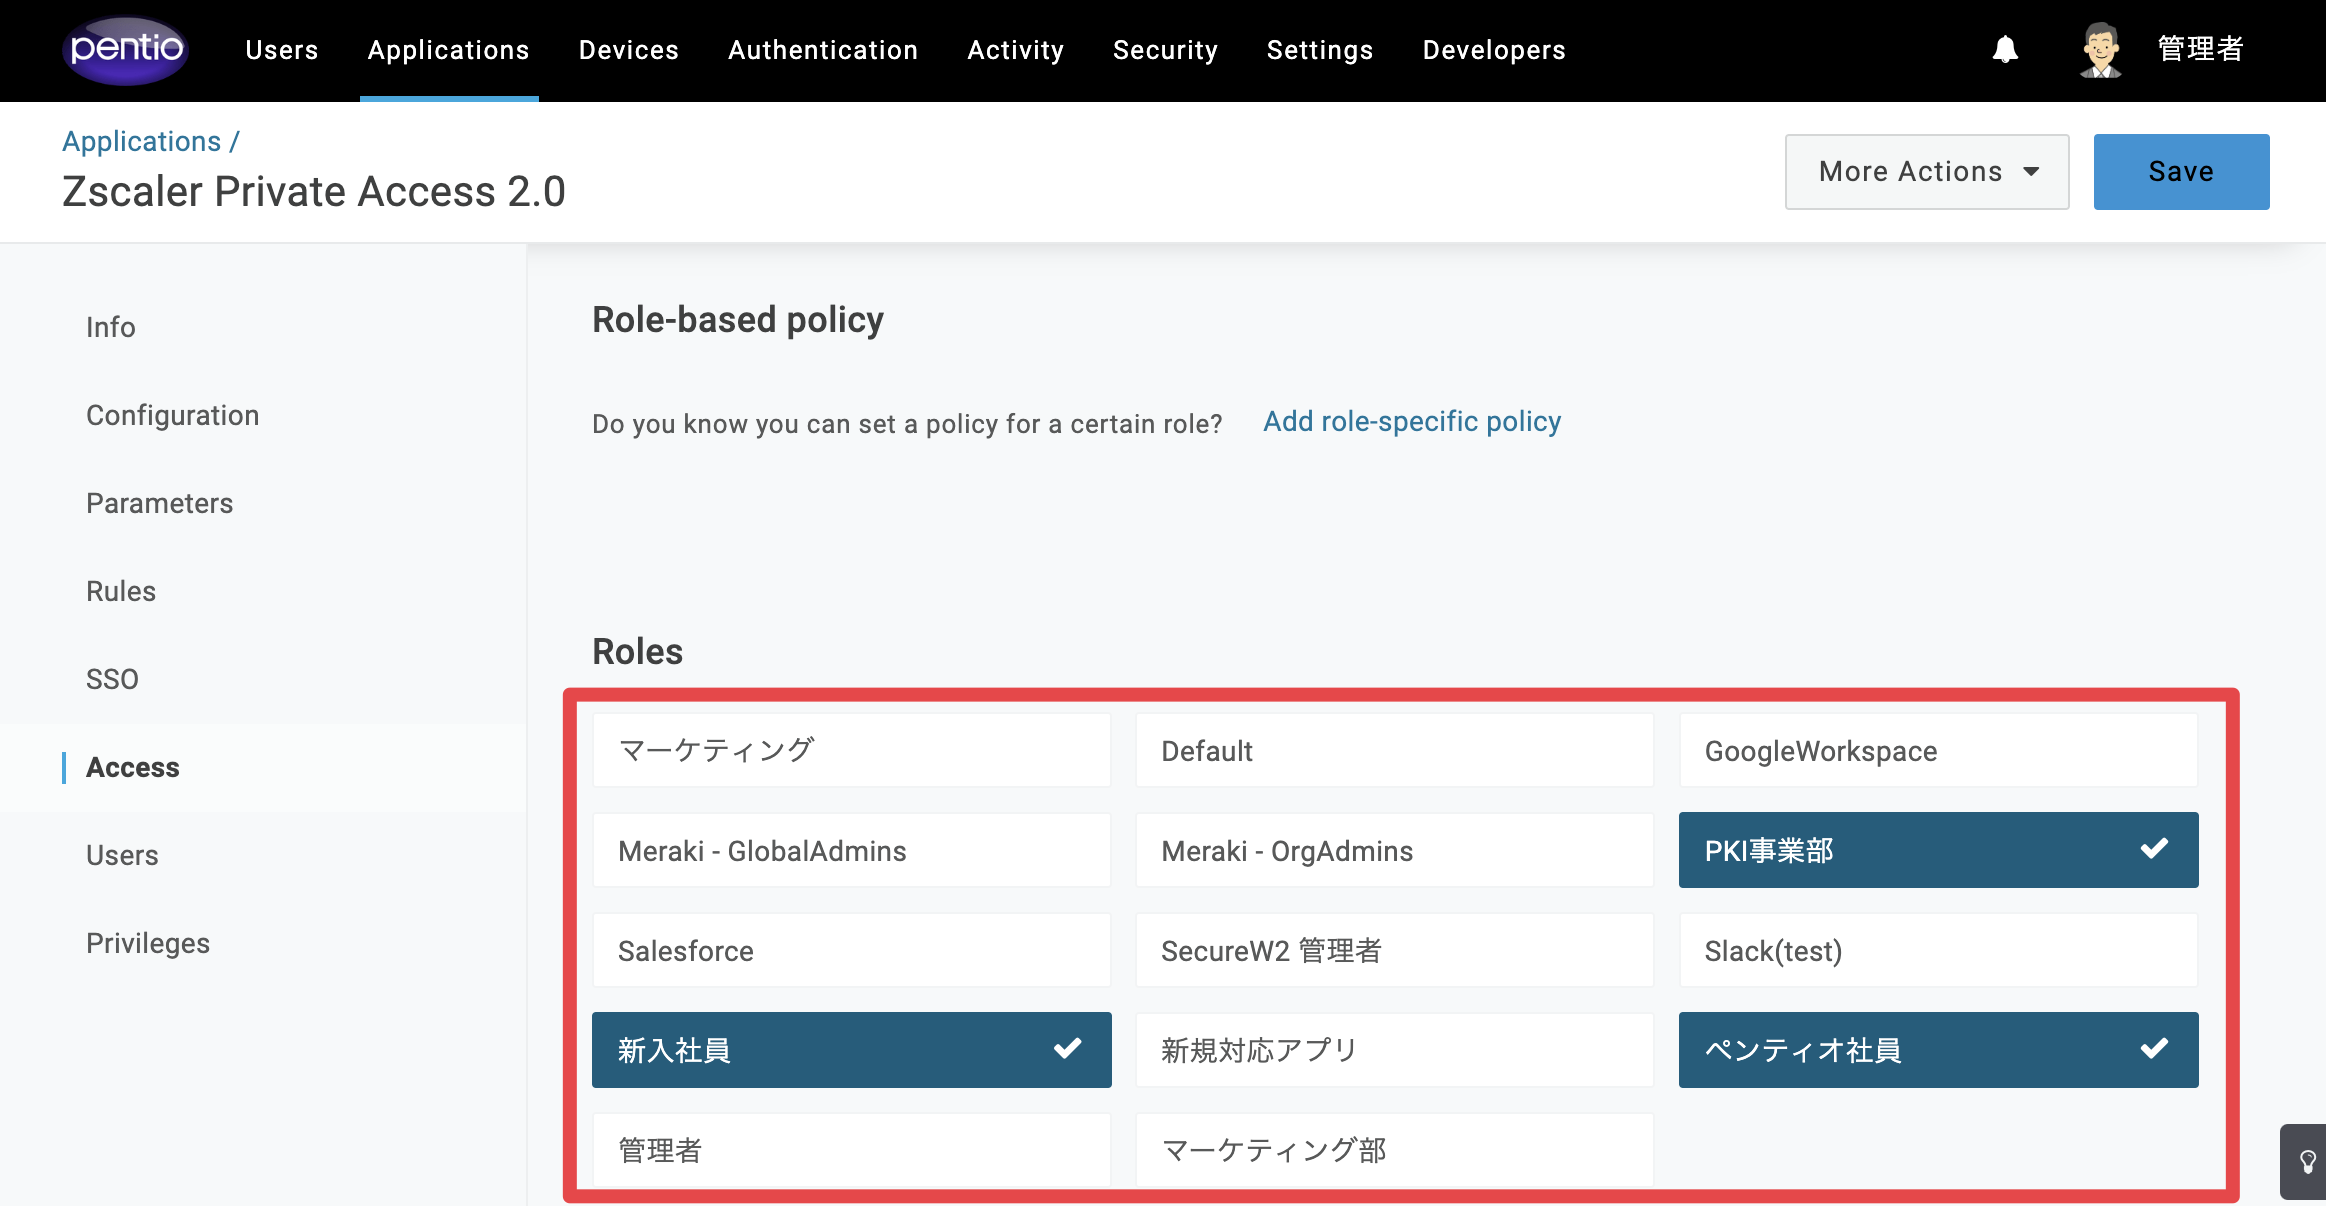Image resolution: width=2326 pixels, height=1206 pixels.
Task: Click the More Actions dropdown arrow
Action: point(2031,172)
